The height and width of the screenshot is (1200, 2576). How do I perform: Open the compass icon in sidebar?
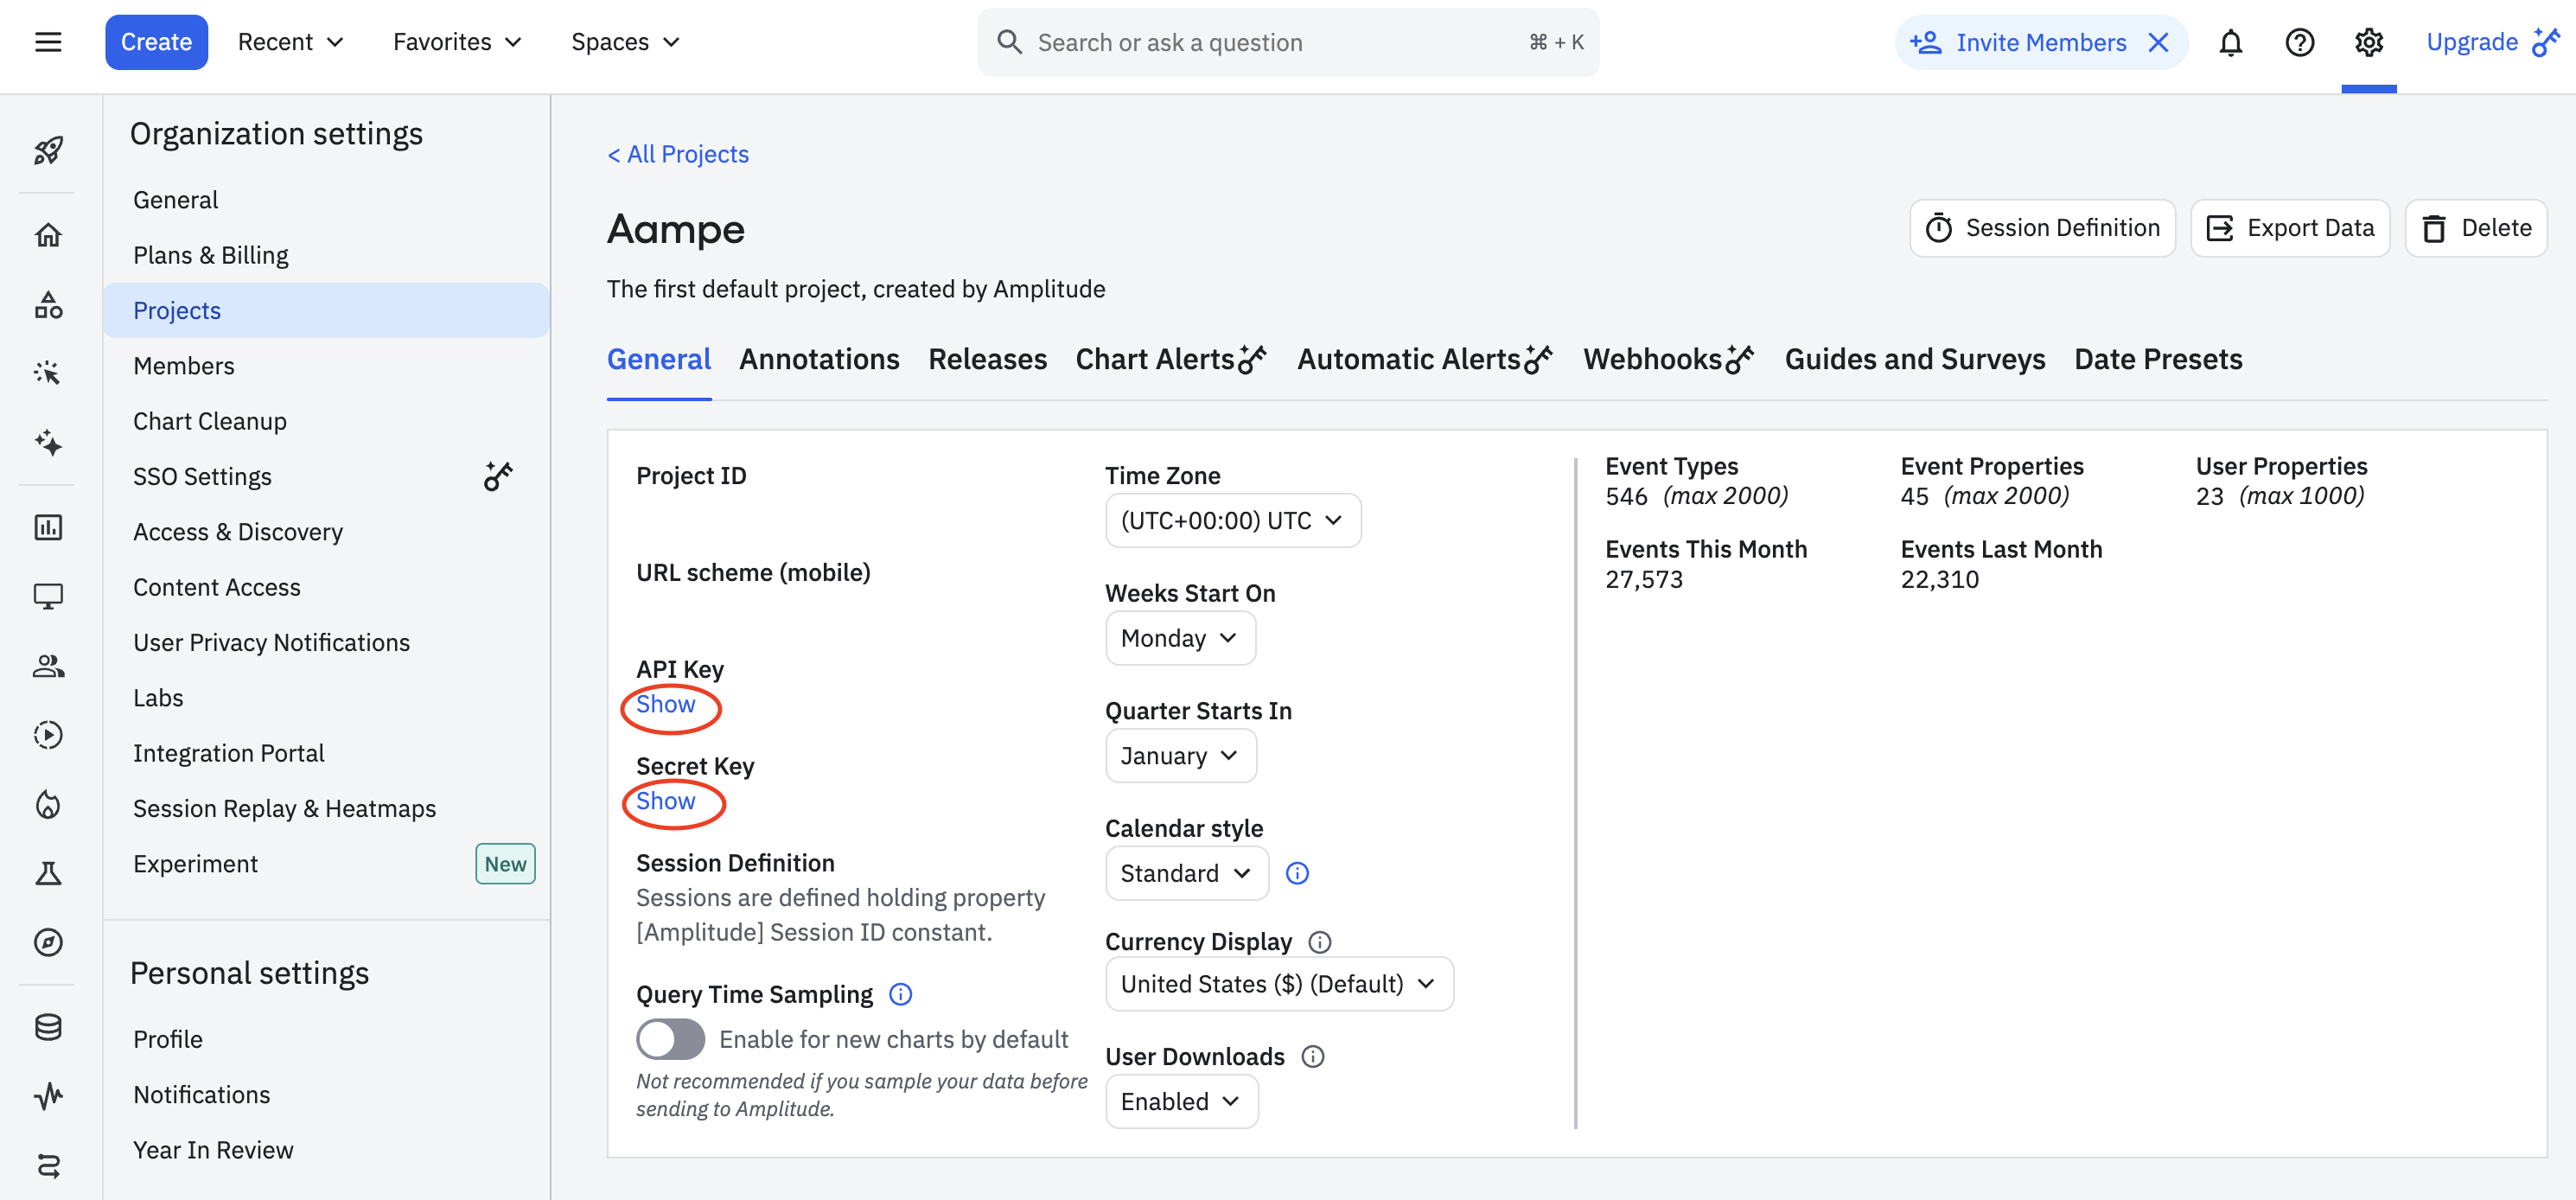pos(48,942)
